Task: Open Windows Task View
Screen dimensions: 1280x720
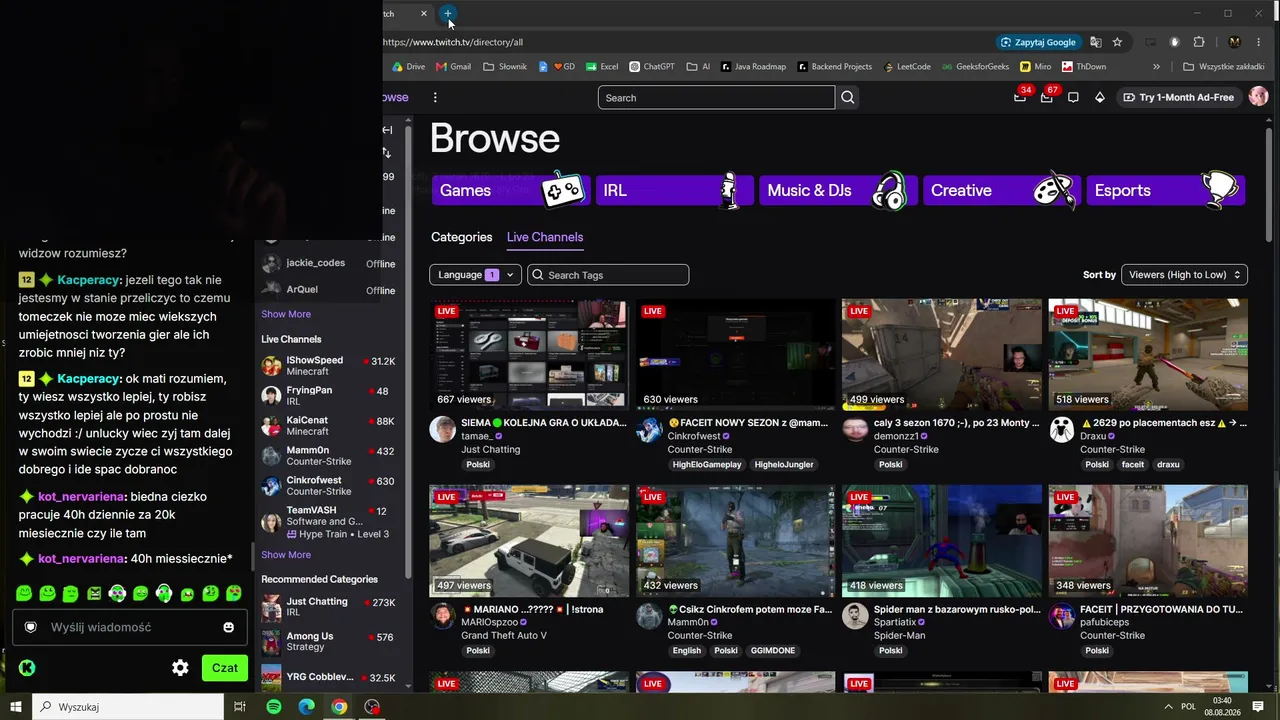Action: click(240, 707)
